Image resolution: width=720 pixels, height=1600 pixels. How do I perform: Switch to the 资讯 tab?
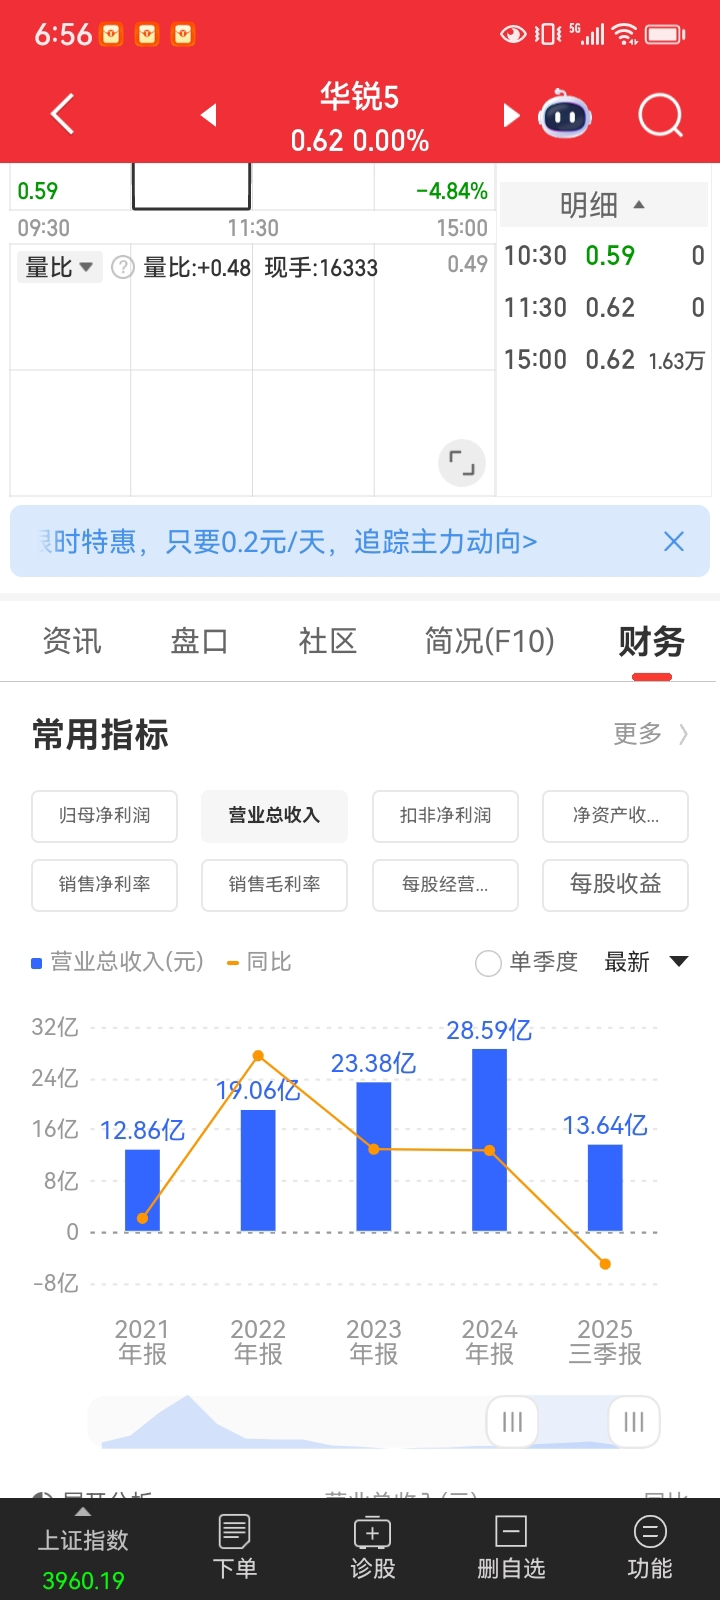[x=72, y=641]
